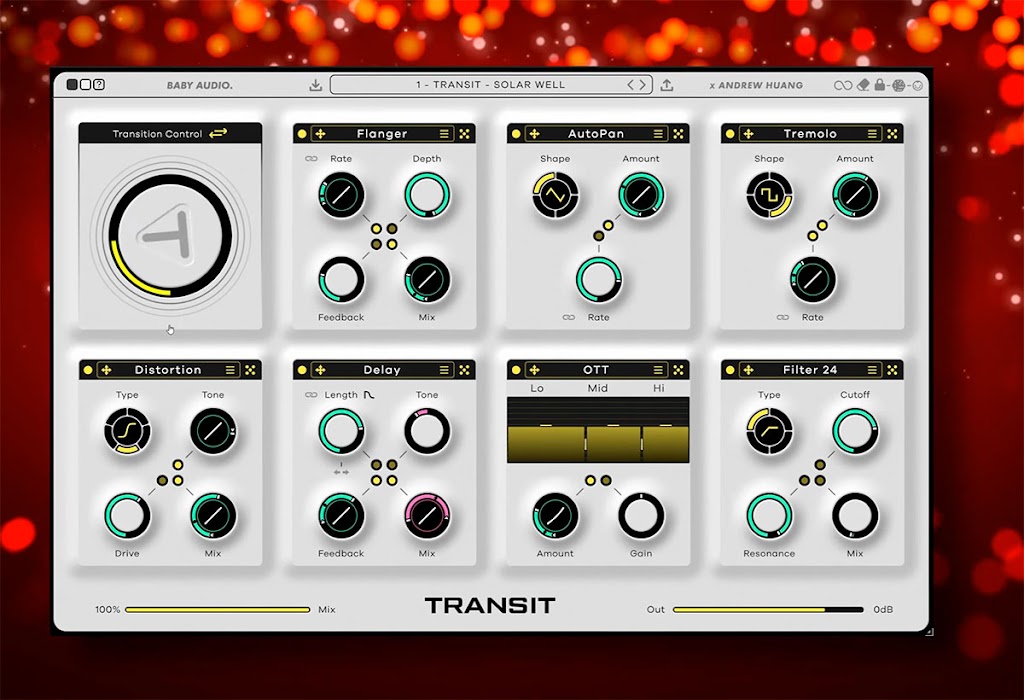Image resolution: width=1024 pixels, height=700 pixels.
Task: Toggle the Filter 24 module power dot
Action: 730,370
